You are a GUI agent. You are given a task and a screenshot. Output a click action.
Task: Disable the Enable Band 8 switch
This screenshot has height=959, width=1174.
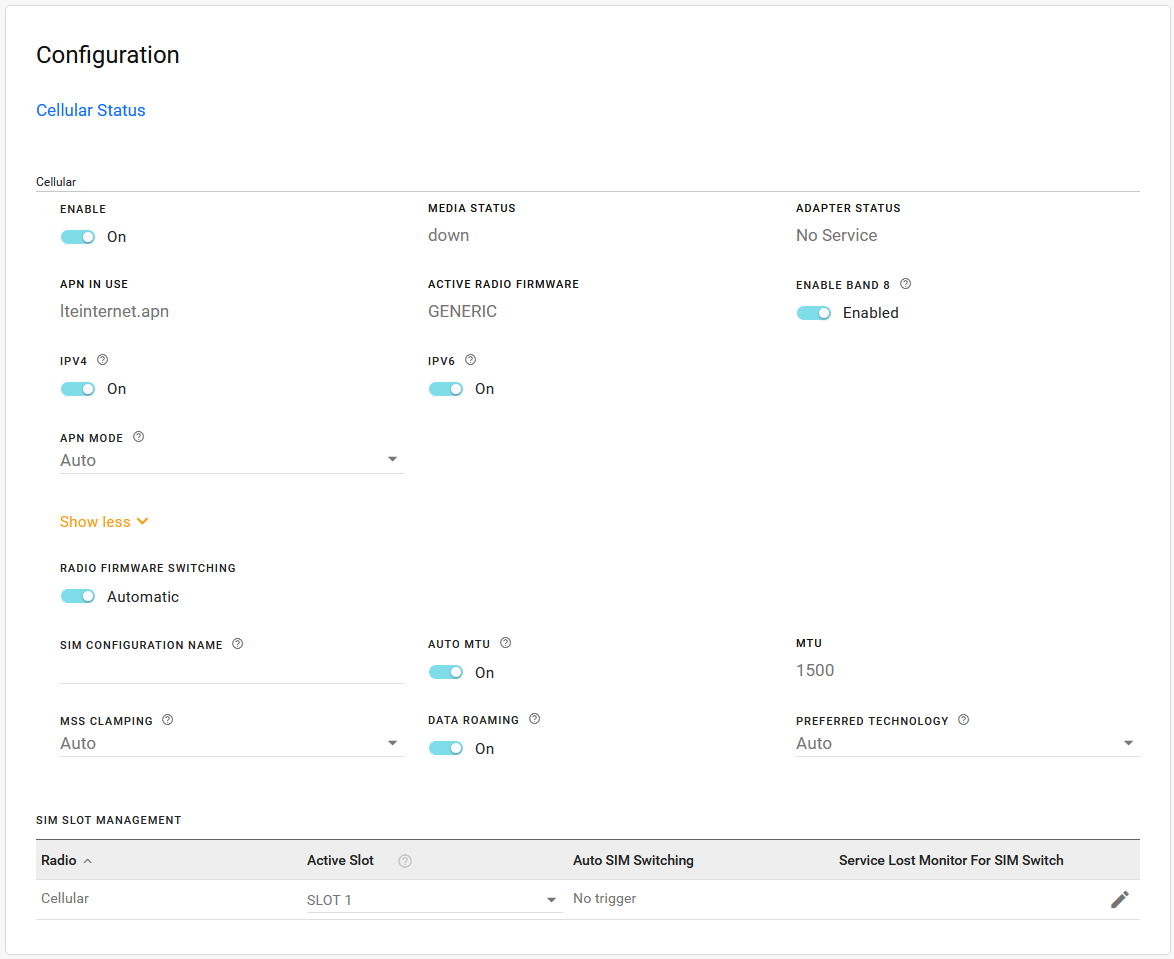(814, 313)
